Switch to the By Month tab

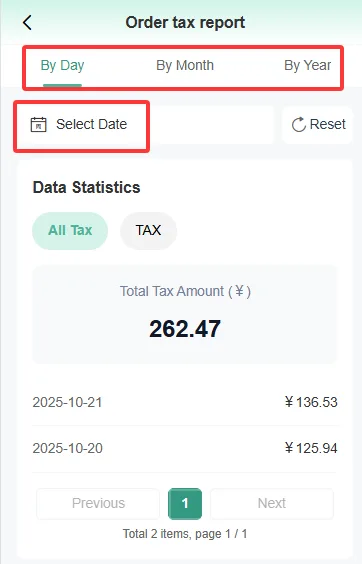pyautogui.click(x=185, y=65)
